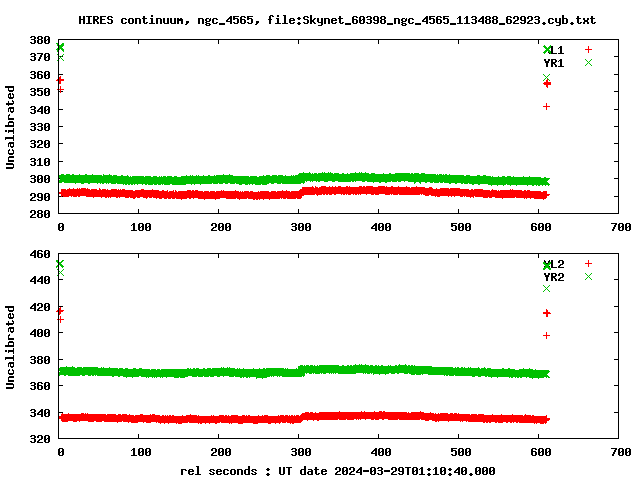This screenshot has height=480, width=640.
Task: Click the 360 y-axis tick label in lower plot
Action: coord(40,386)
